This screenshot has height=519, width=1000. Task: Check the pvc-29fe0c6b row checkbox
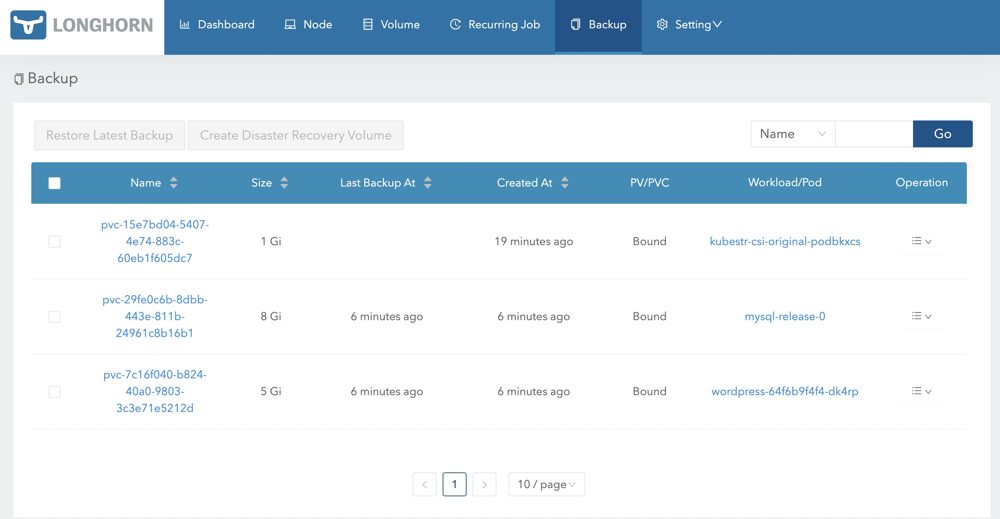(x=55, y=317)
